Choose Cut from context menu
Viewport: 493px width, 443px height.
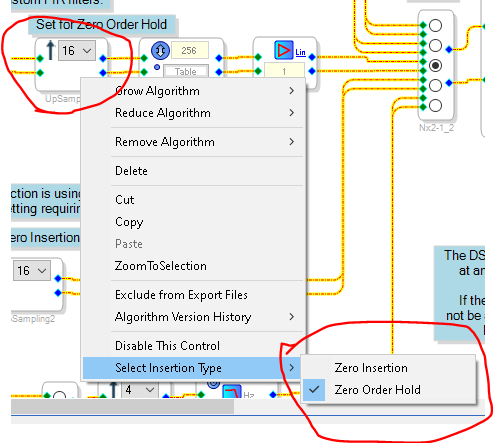click(193, 200)
